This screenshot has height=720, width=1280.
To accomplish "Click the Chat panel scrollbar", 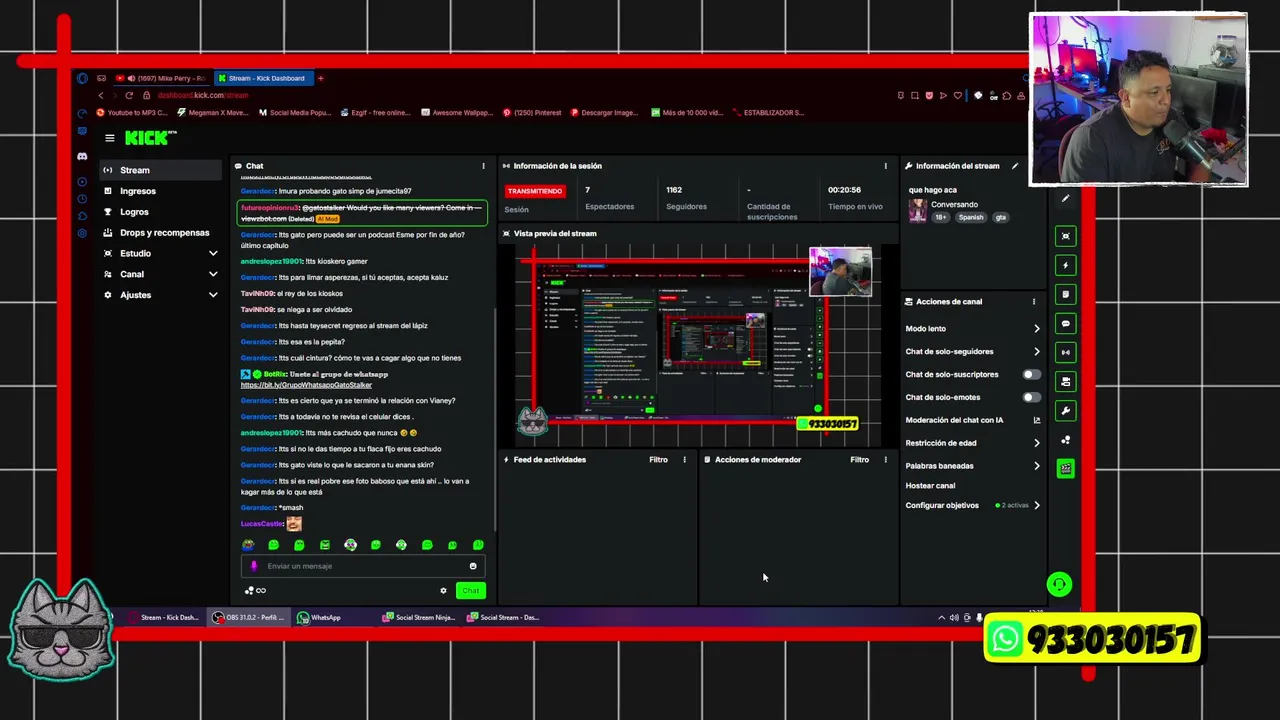I will tap(495, 420).
